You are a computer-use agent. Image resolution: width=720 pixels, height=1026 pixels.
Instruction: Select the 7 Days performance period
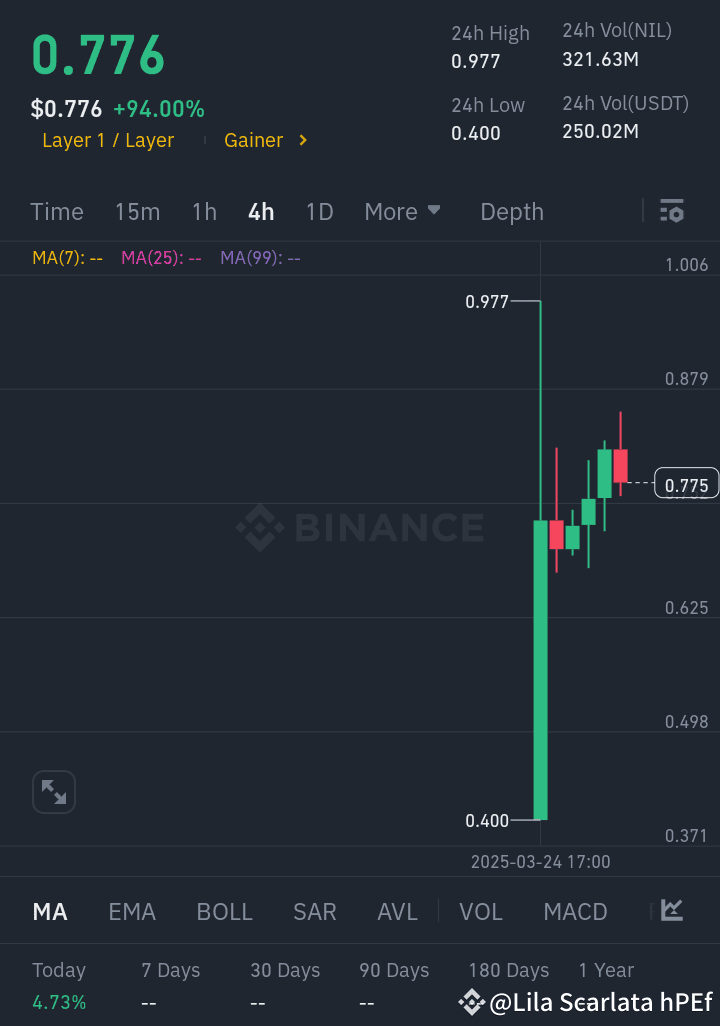point(171,971)
